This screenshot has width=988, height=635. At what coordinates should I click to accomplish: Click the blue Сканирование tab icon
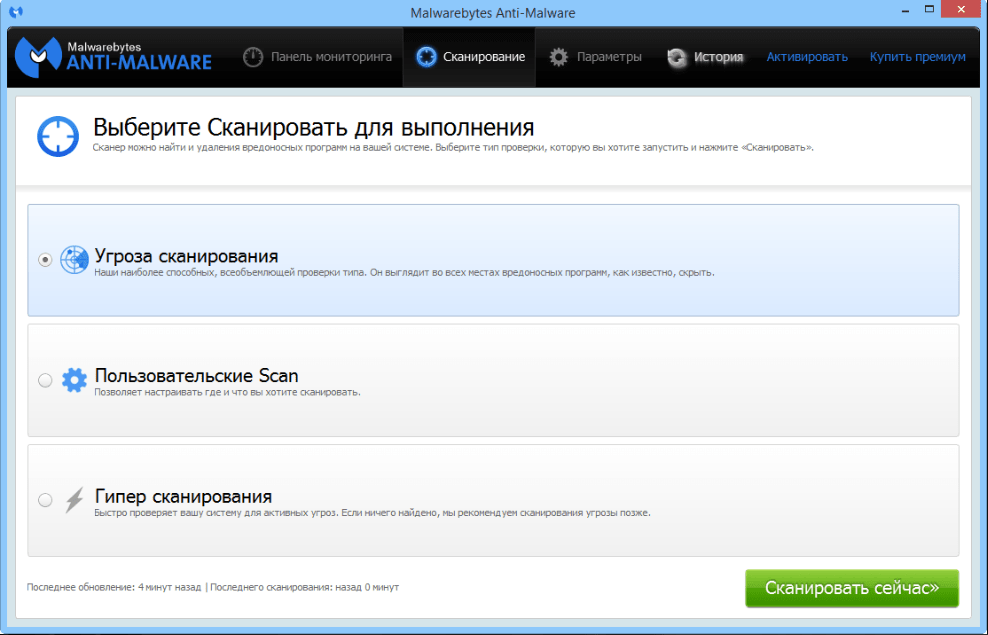click(x=427, y=57)
